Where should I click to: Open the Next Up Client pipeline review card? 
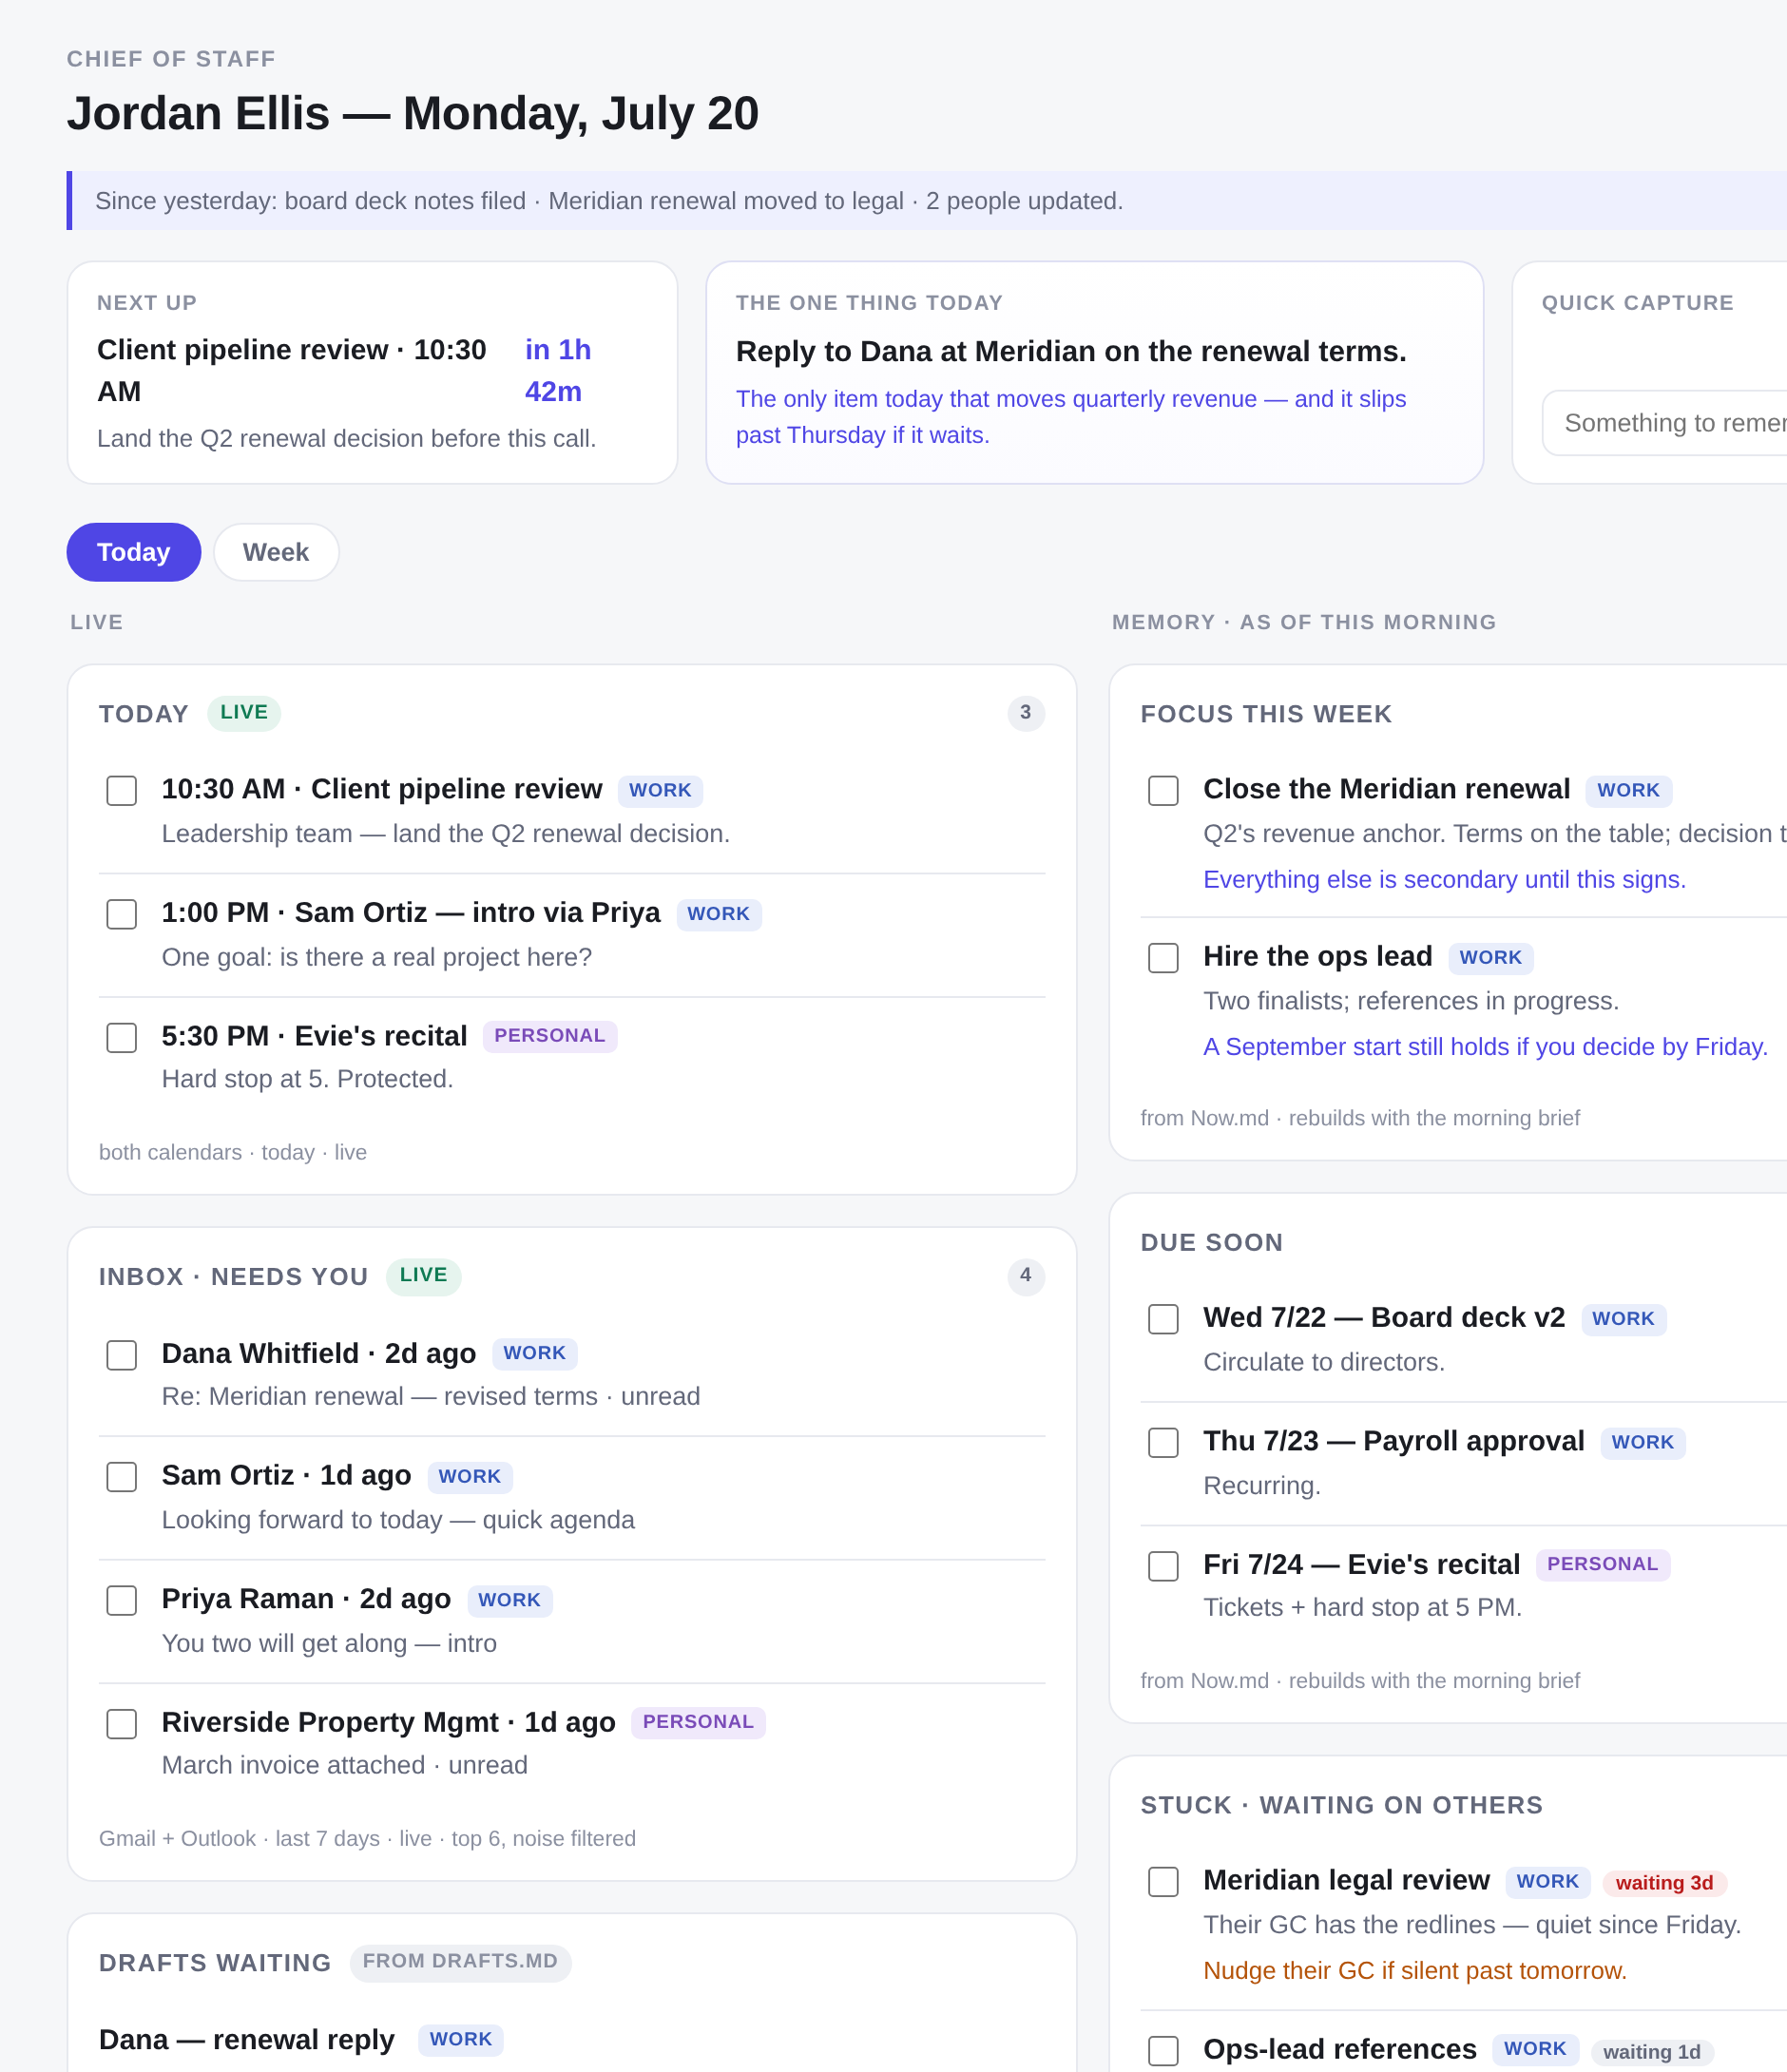coord(372,373)
